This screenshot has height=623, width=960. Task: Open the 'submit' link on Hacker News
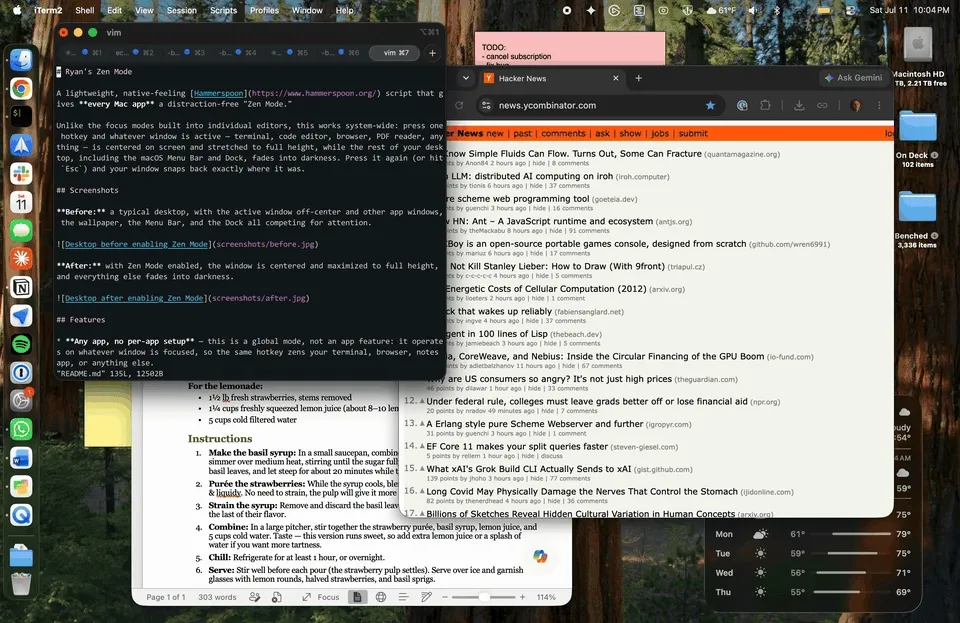(693, 133)
